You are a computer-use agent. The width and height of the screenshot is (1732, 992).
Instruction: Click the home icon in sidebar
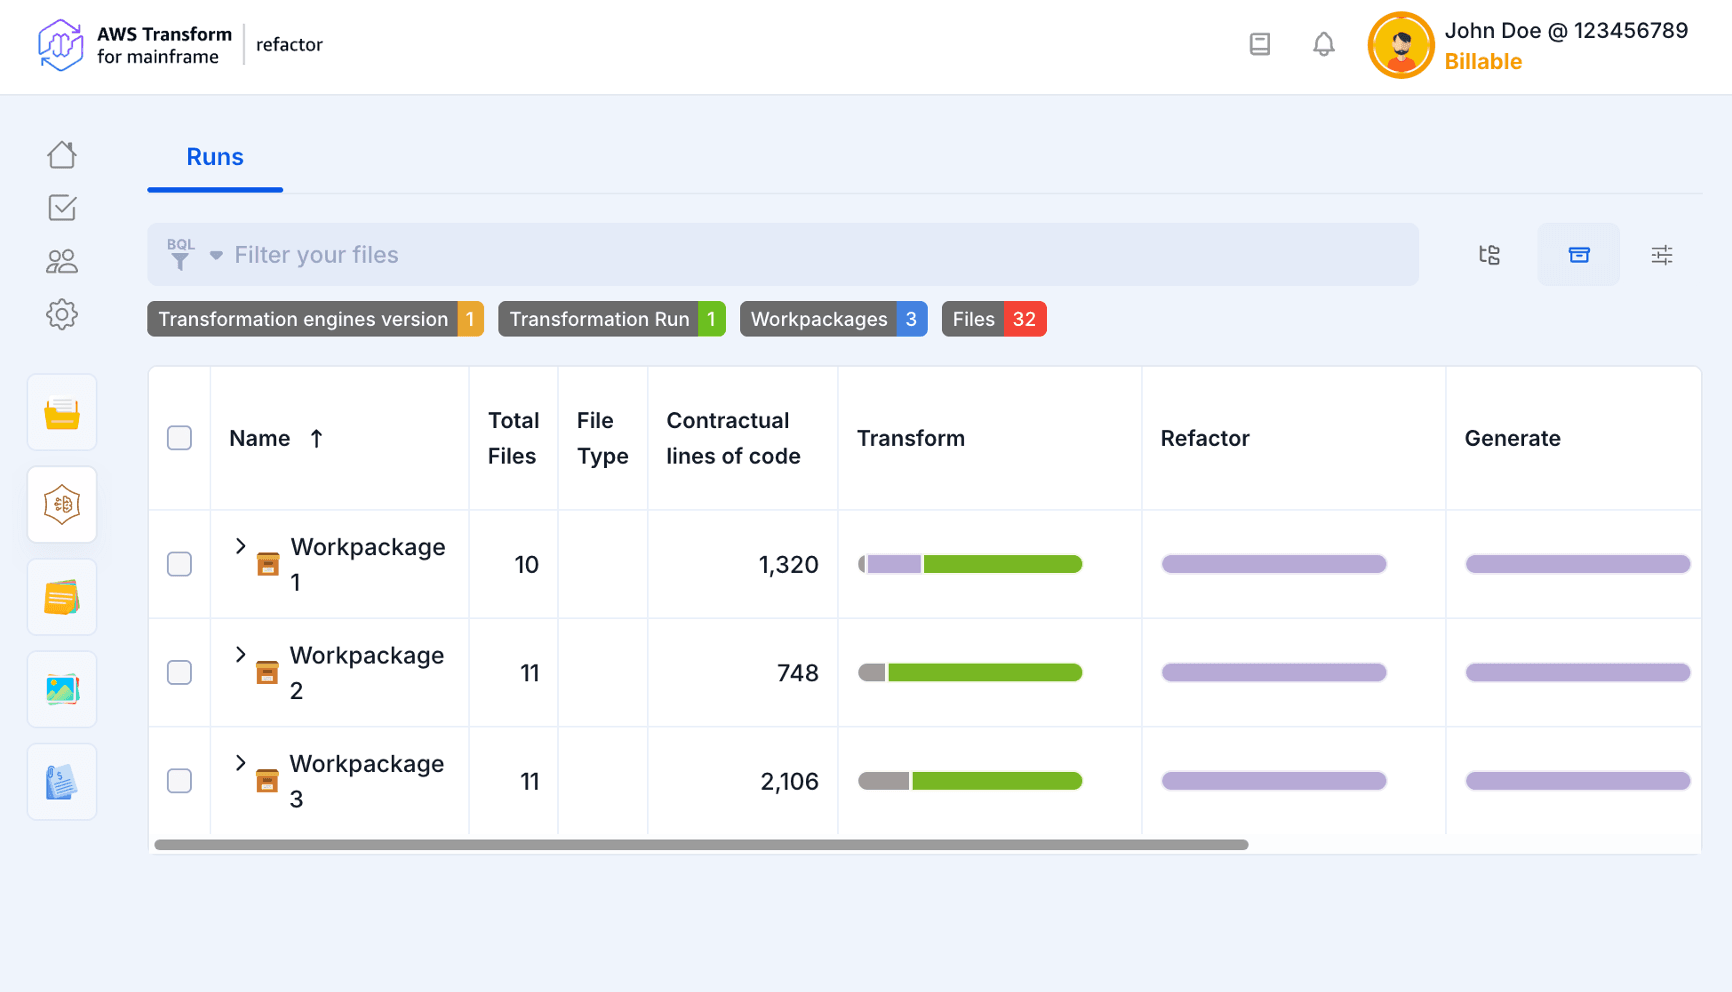pyautogui.click(x=62, y=155)
